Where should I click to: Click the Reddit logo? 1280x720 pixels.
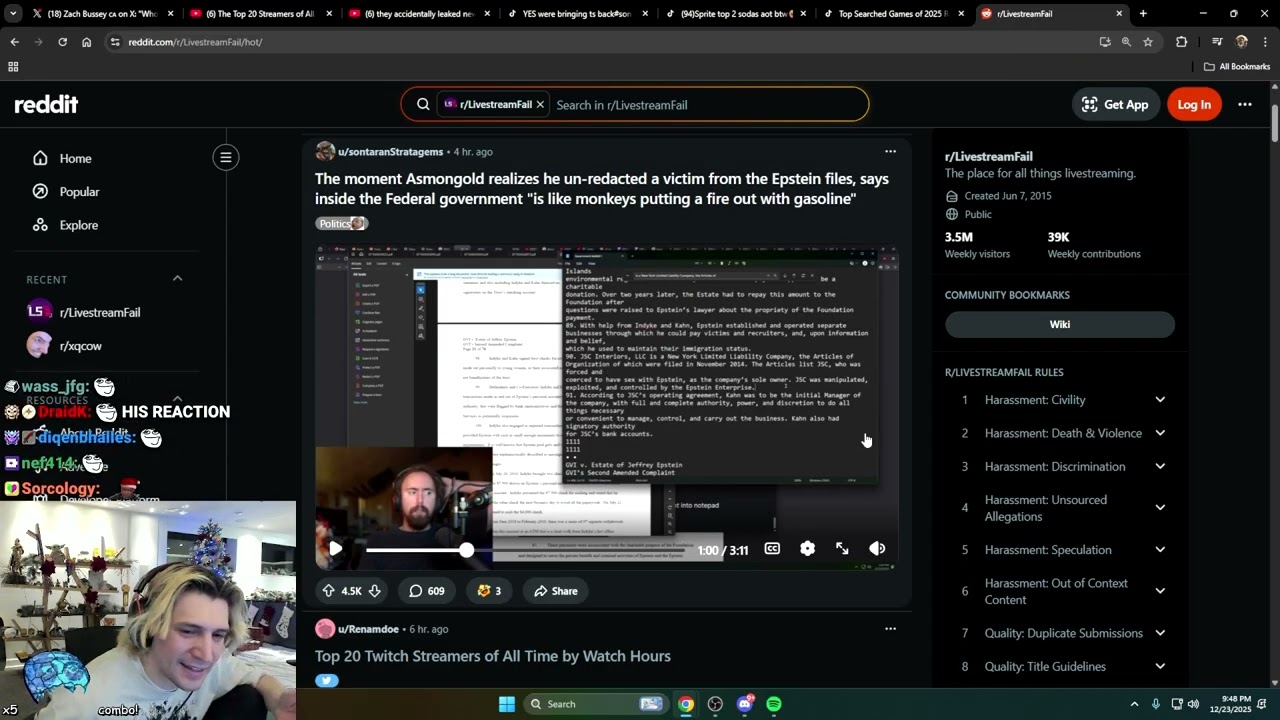pyautogui.click(x=46, y=104)
